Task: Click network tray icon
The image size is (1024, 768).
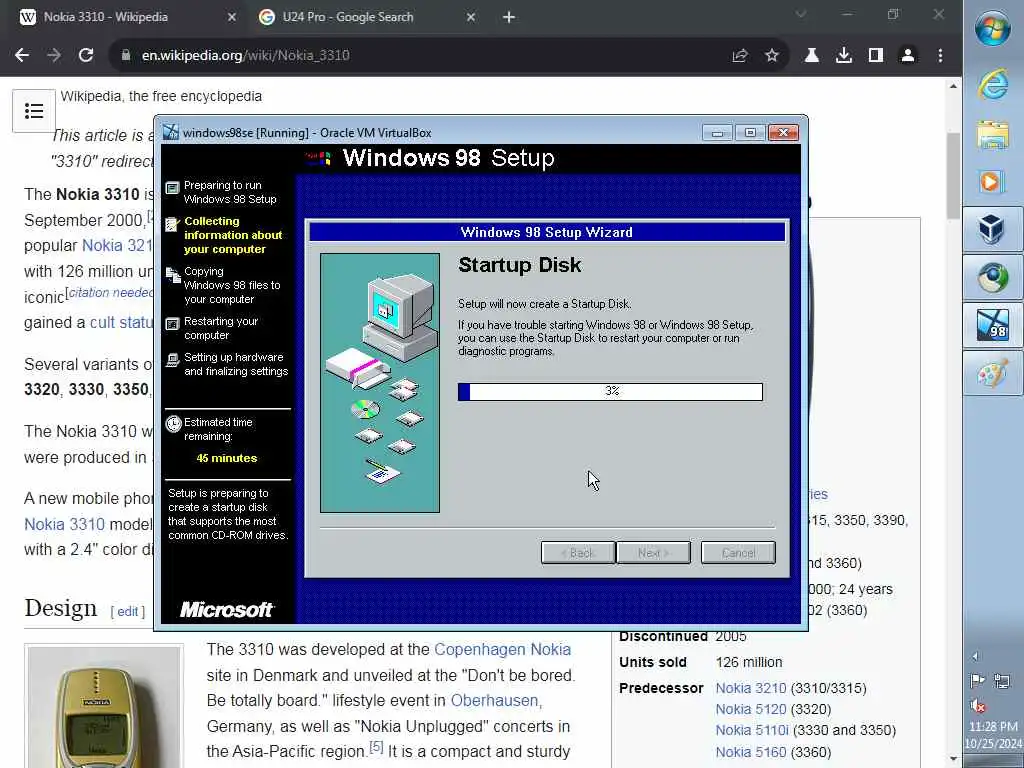Action: (1002, 681)
